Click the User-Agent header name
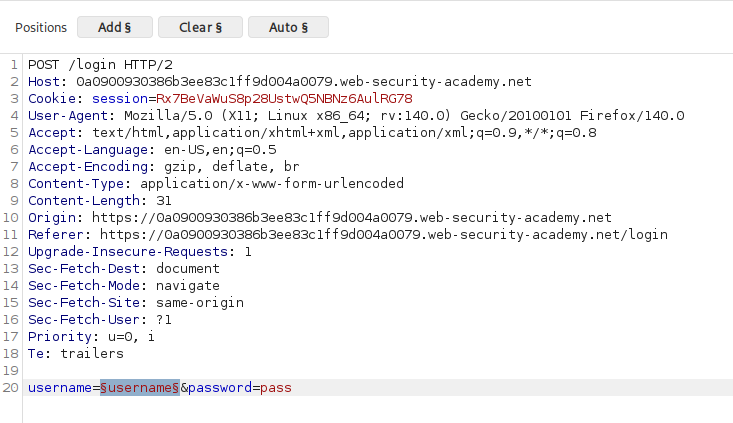 tap(68, 115)
